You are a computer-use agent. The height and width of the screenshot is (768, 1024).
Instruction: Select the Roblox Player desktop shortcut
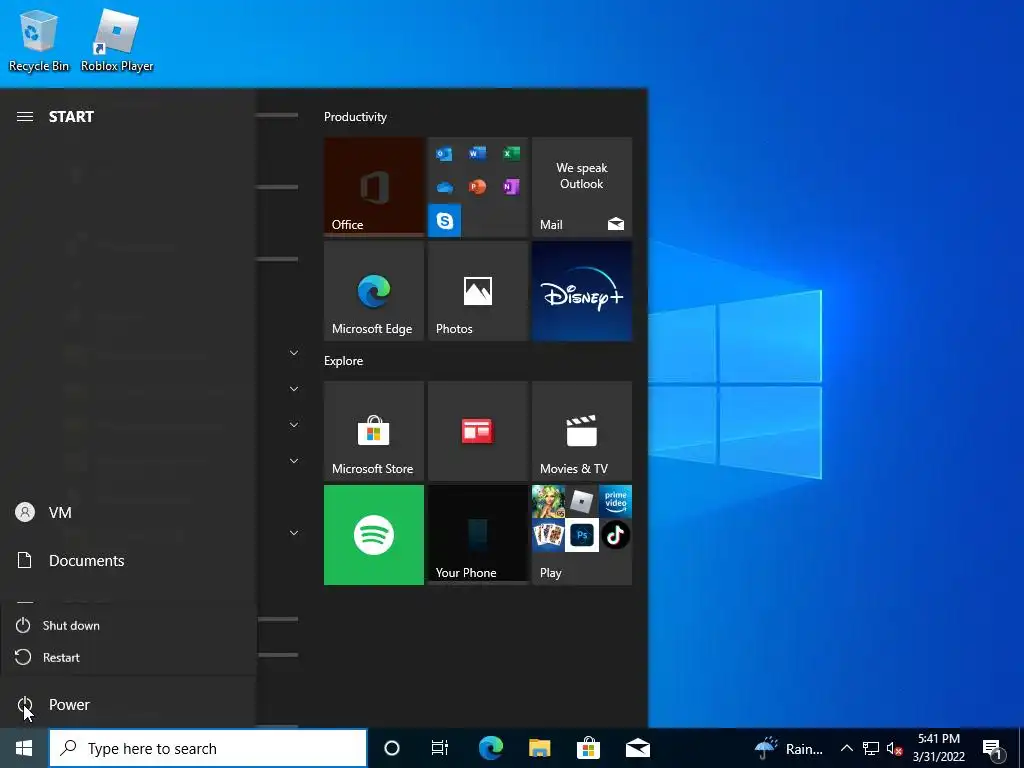click(117, 40)
